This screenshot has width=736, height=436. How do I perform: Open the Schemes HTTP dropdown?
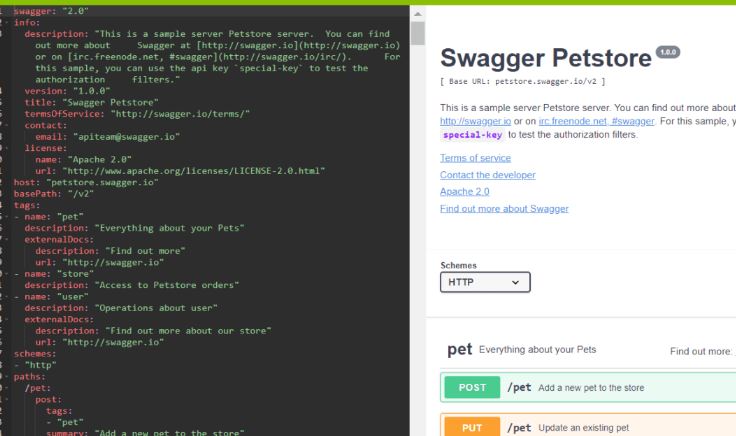pyautogui.click(x=485, y=282)
